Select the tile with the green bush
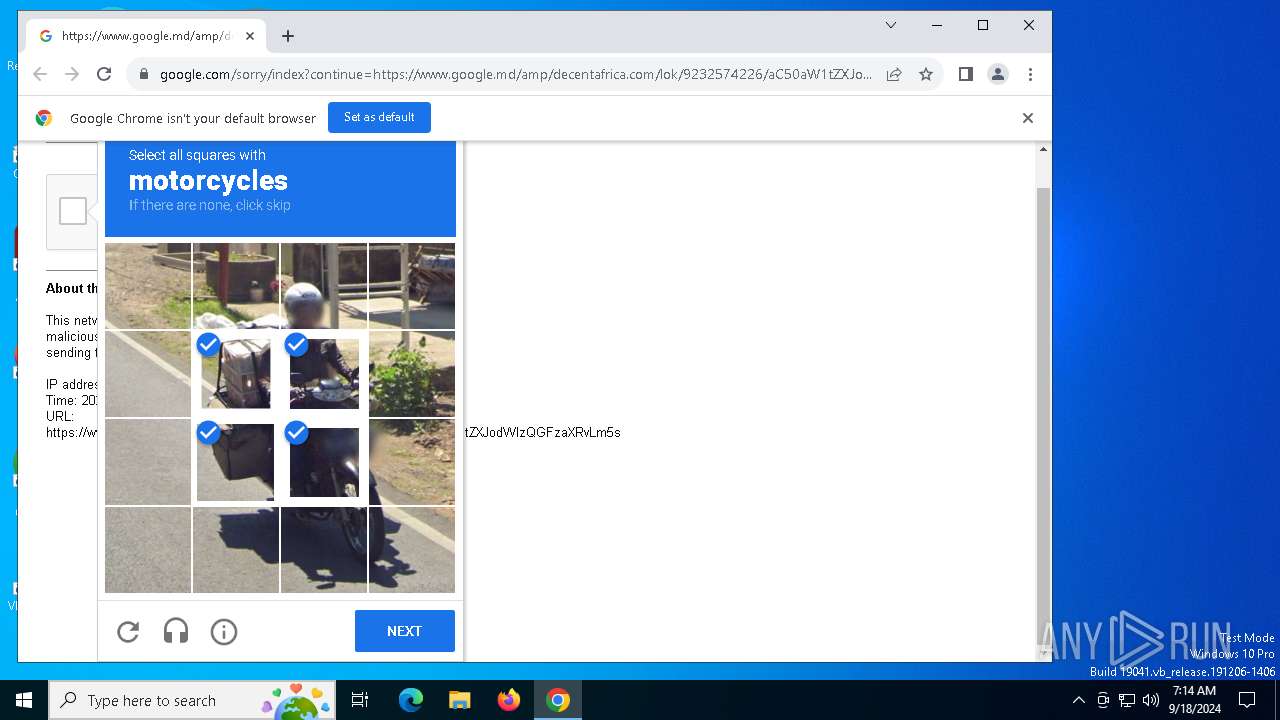The image size is (1280, 720). [x=412, y=374]
